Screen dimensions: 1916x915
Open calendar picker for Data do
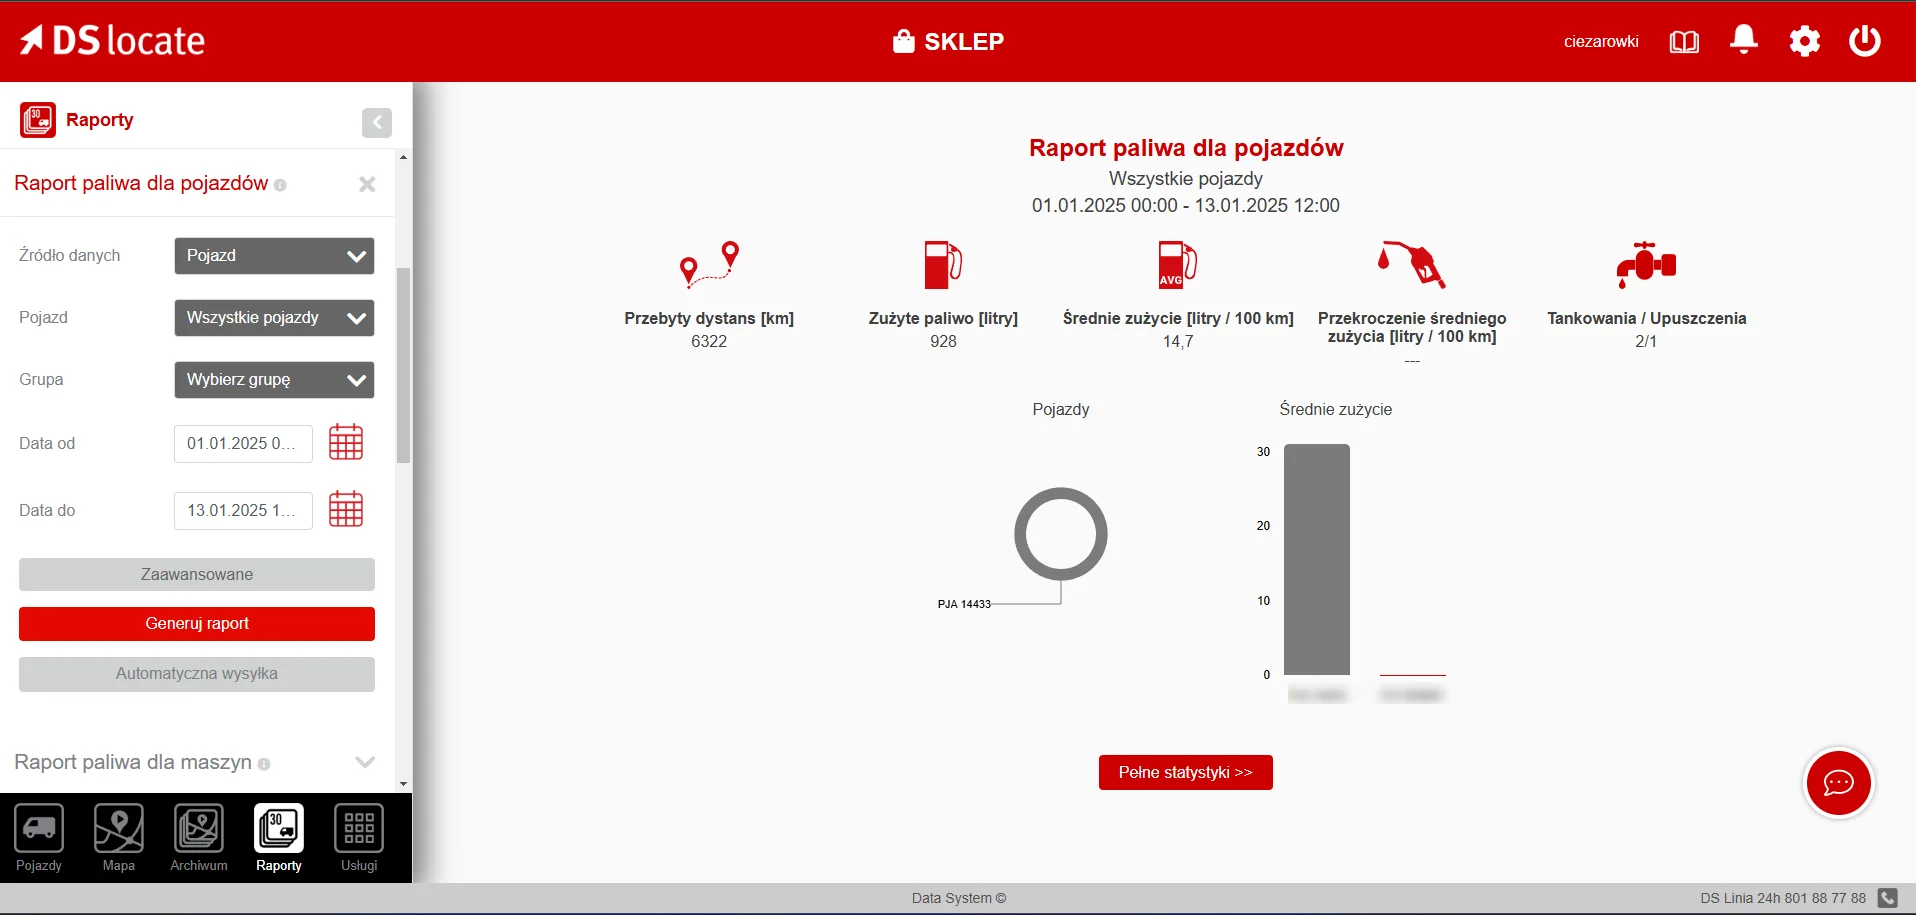coord(346,509)
